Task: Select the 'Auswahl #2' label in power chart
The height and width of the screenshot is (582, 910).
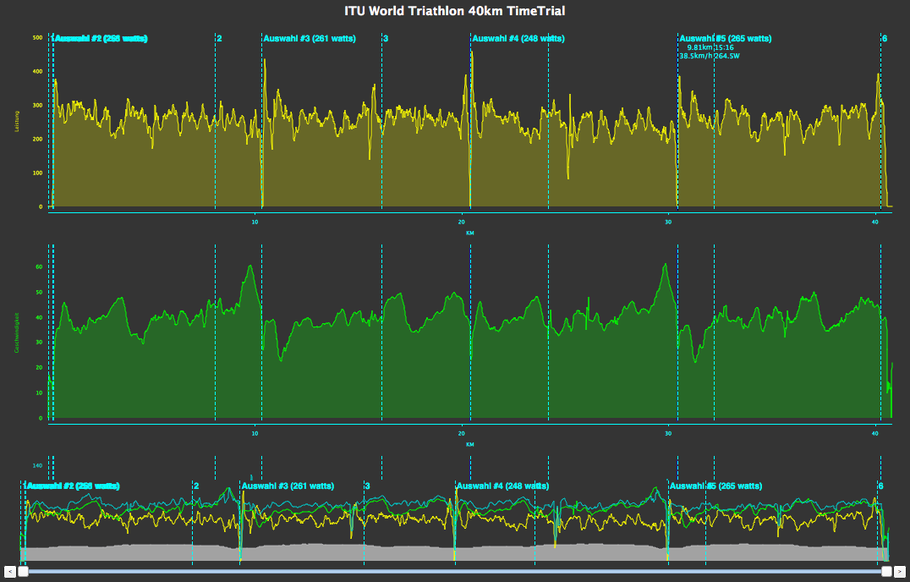Action: pyautogui.click(x=100, y=39)
